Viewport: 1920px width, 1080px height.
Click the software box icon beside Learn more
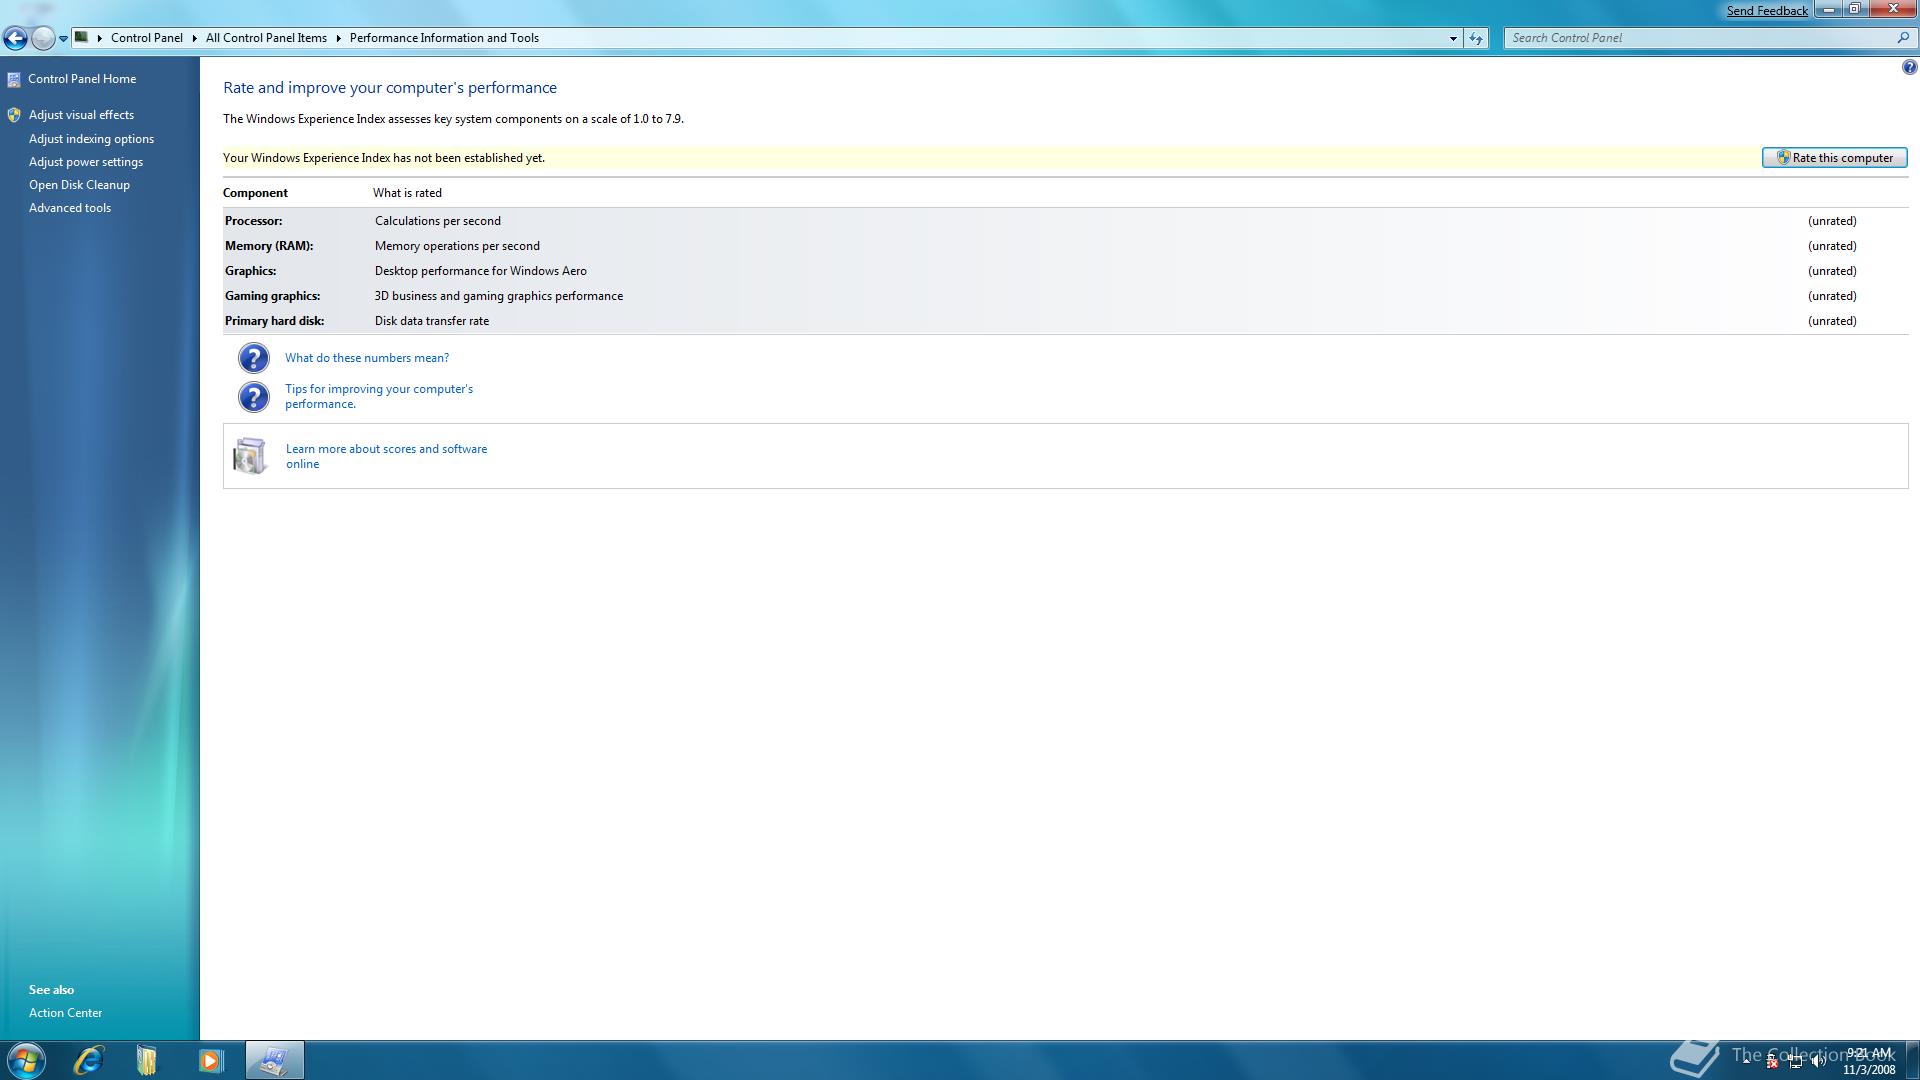click(250, 456)
